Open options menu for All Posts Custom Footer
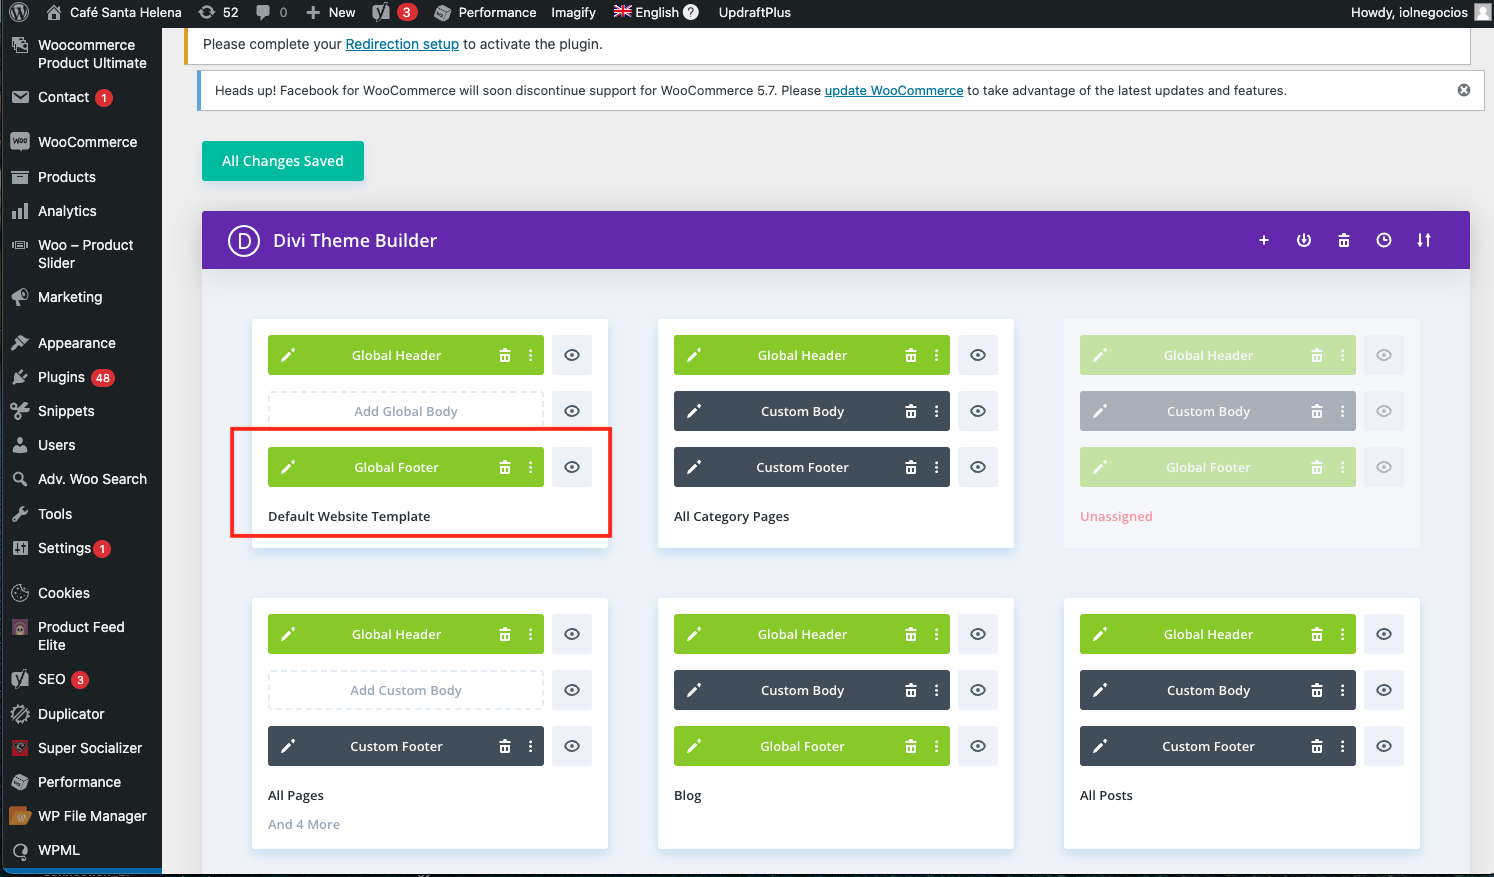1494x877 pixels. click(1343, 746)
